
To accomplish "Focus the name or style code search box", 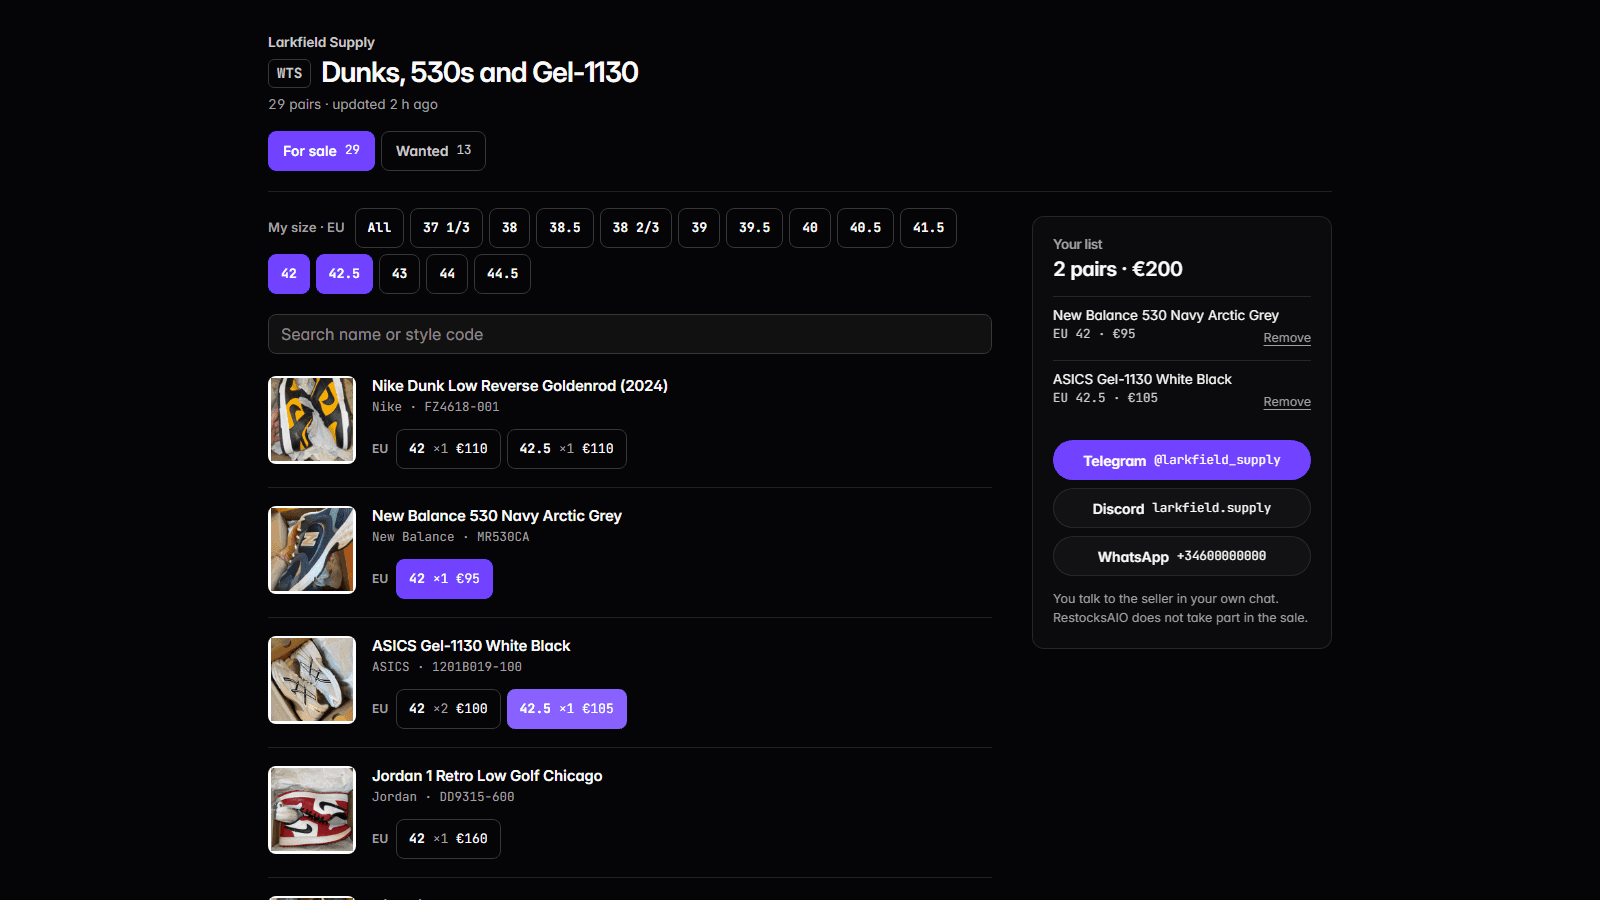I will (x=630, y=334).
